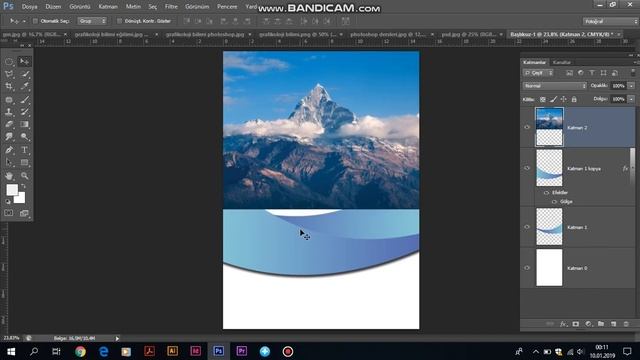Open the Opaklık slider arrow

631,86
